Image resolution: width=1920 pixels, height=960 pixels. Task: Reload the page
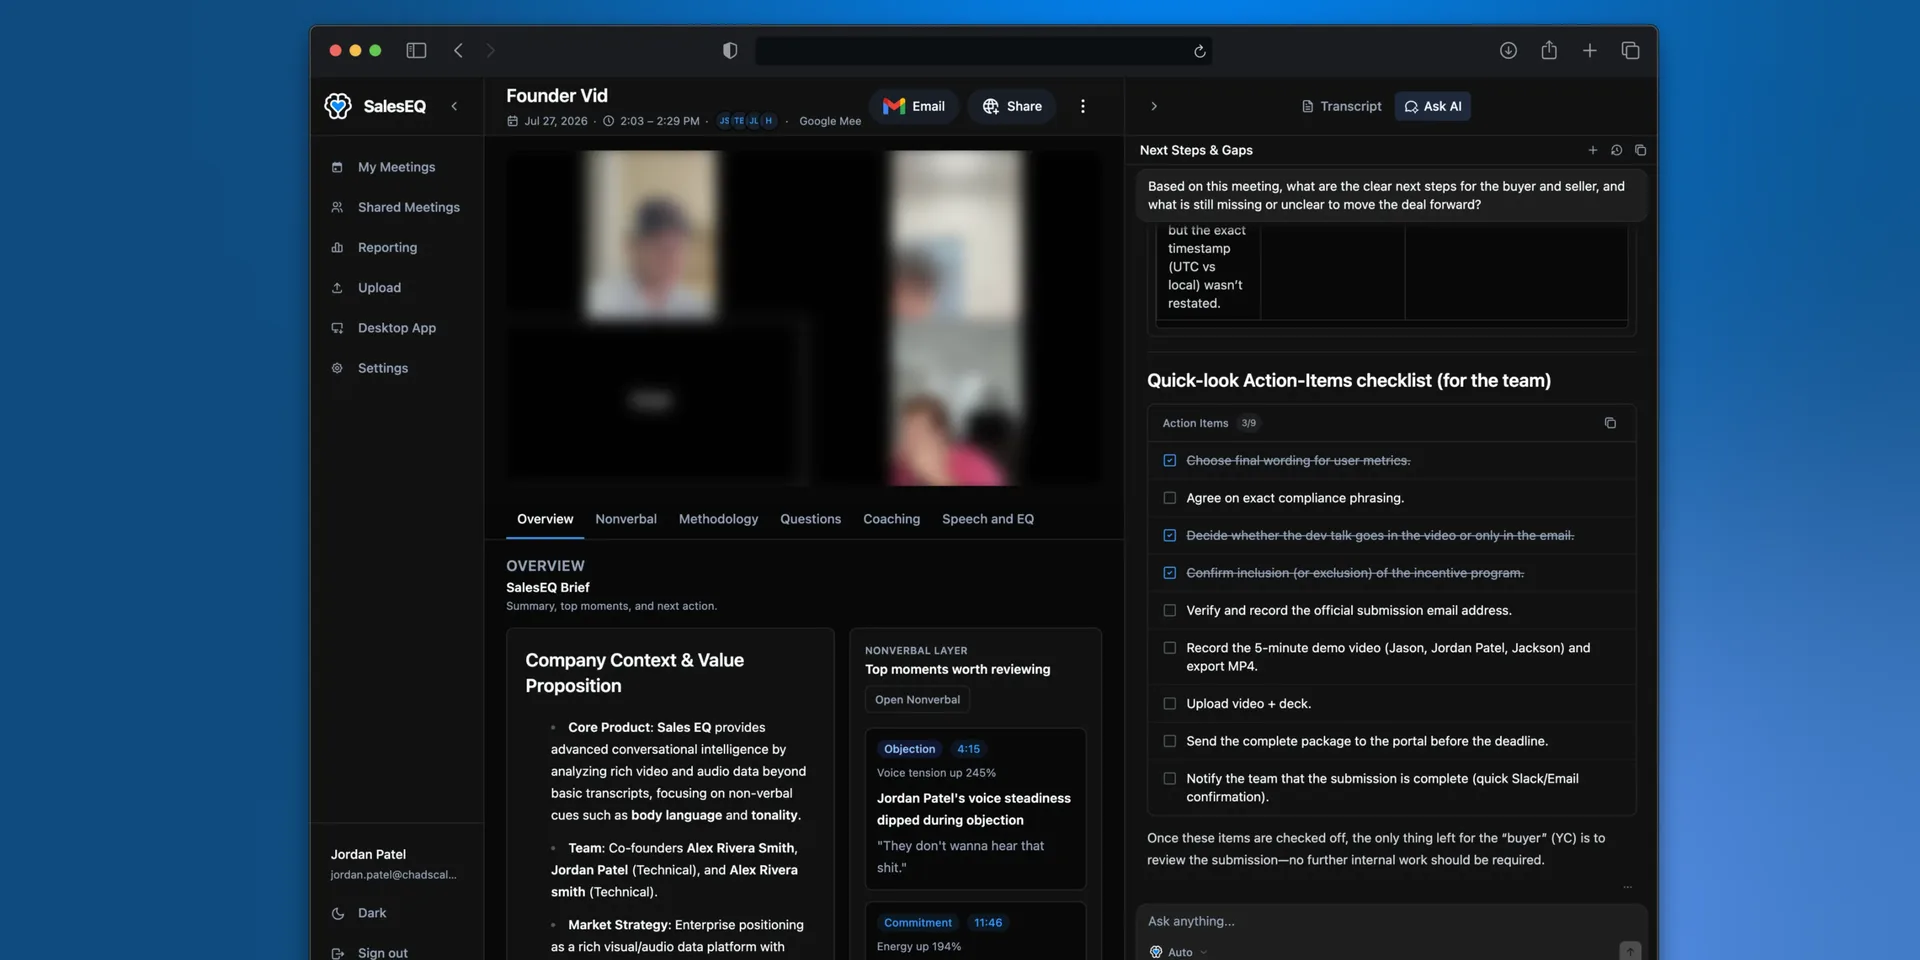(1199, 51)
